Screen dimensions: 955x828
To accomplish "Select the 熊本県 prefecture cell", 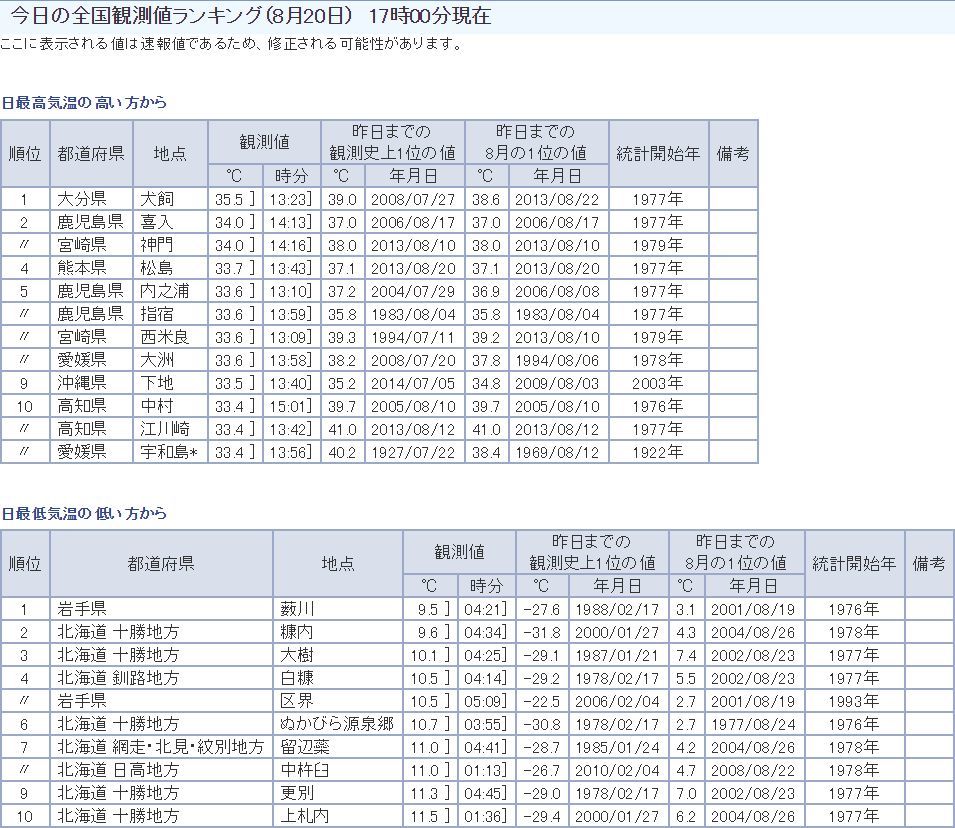I will [82, 268].
